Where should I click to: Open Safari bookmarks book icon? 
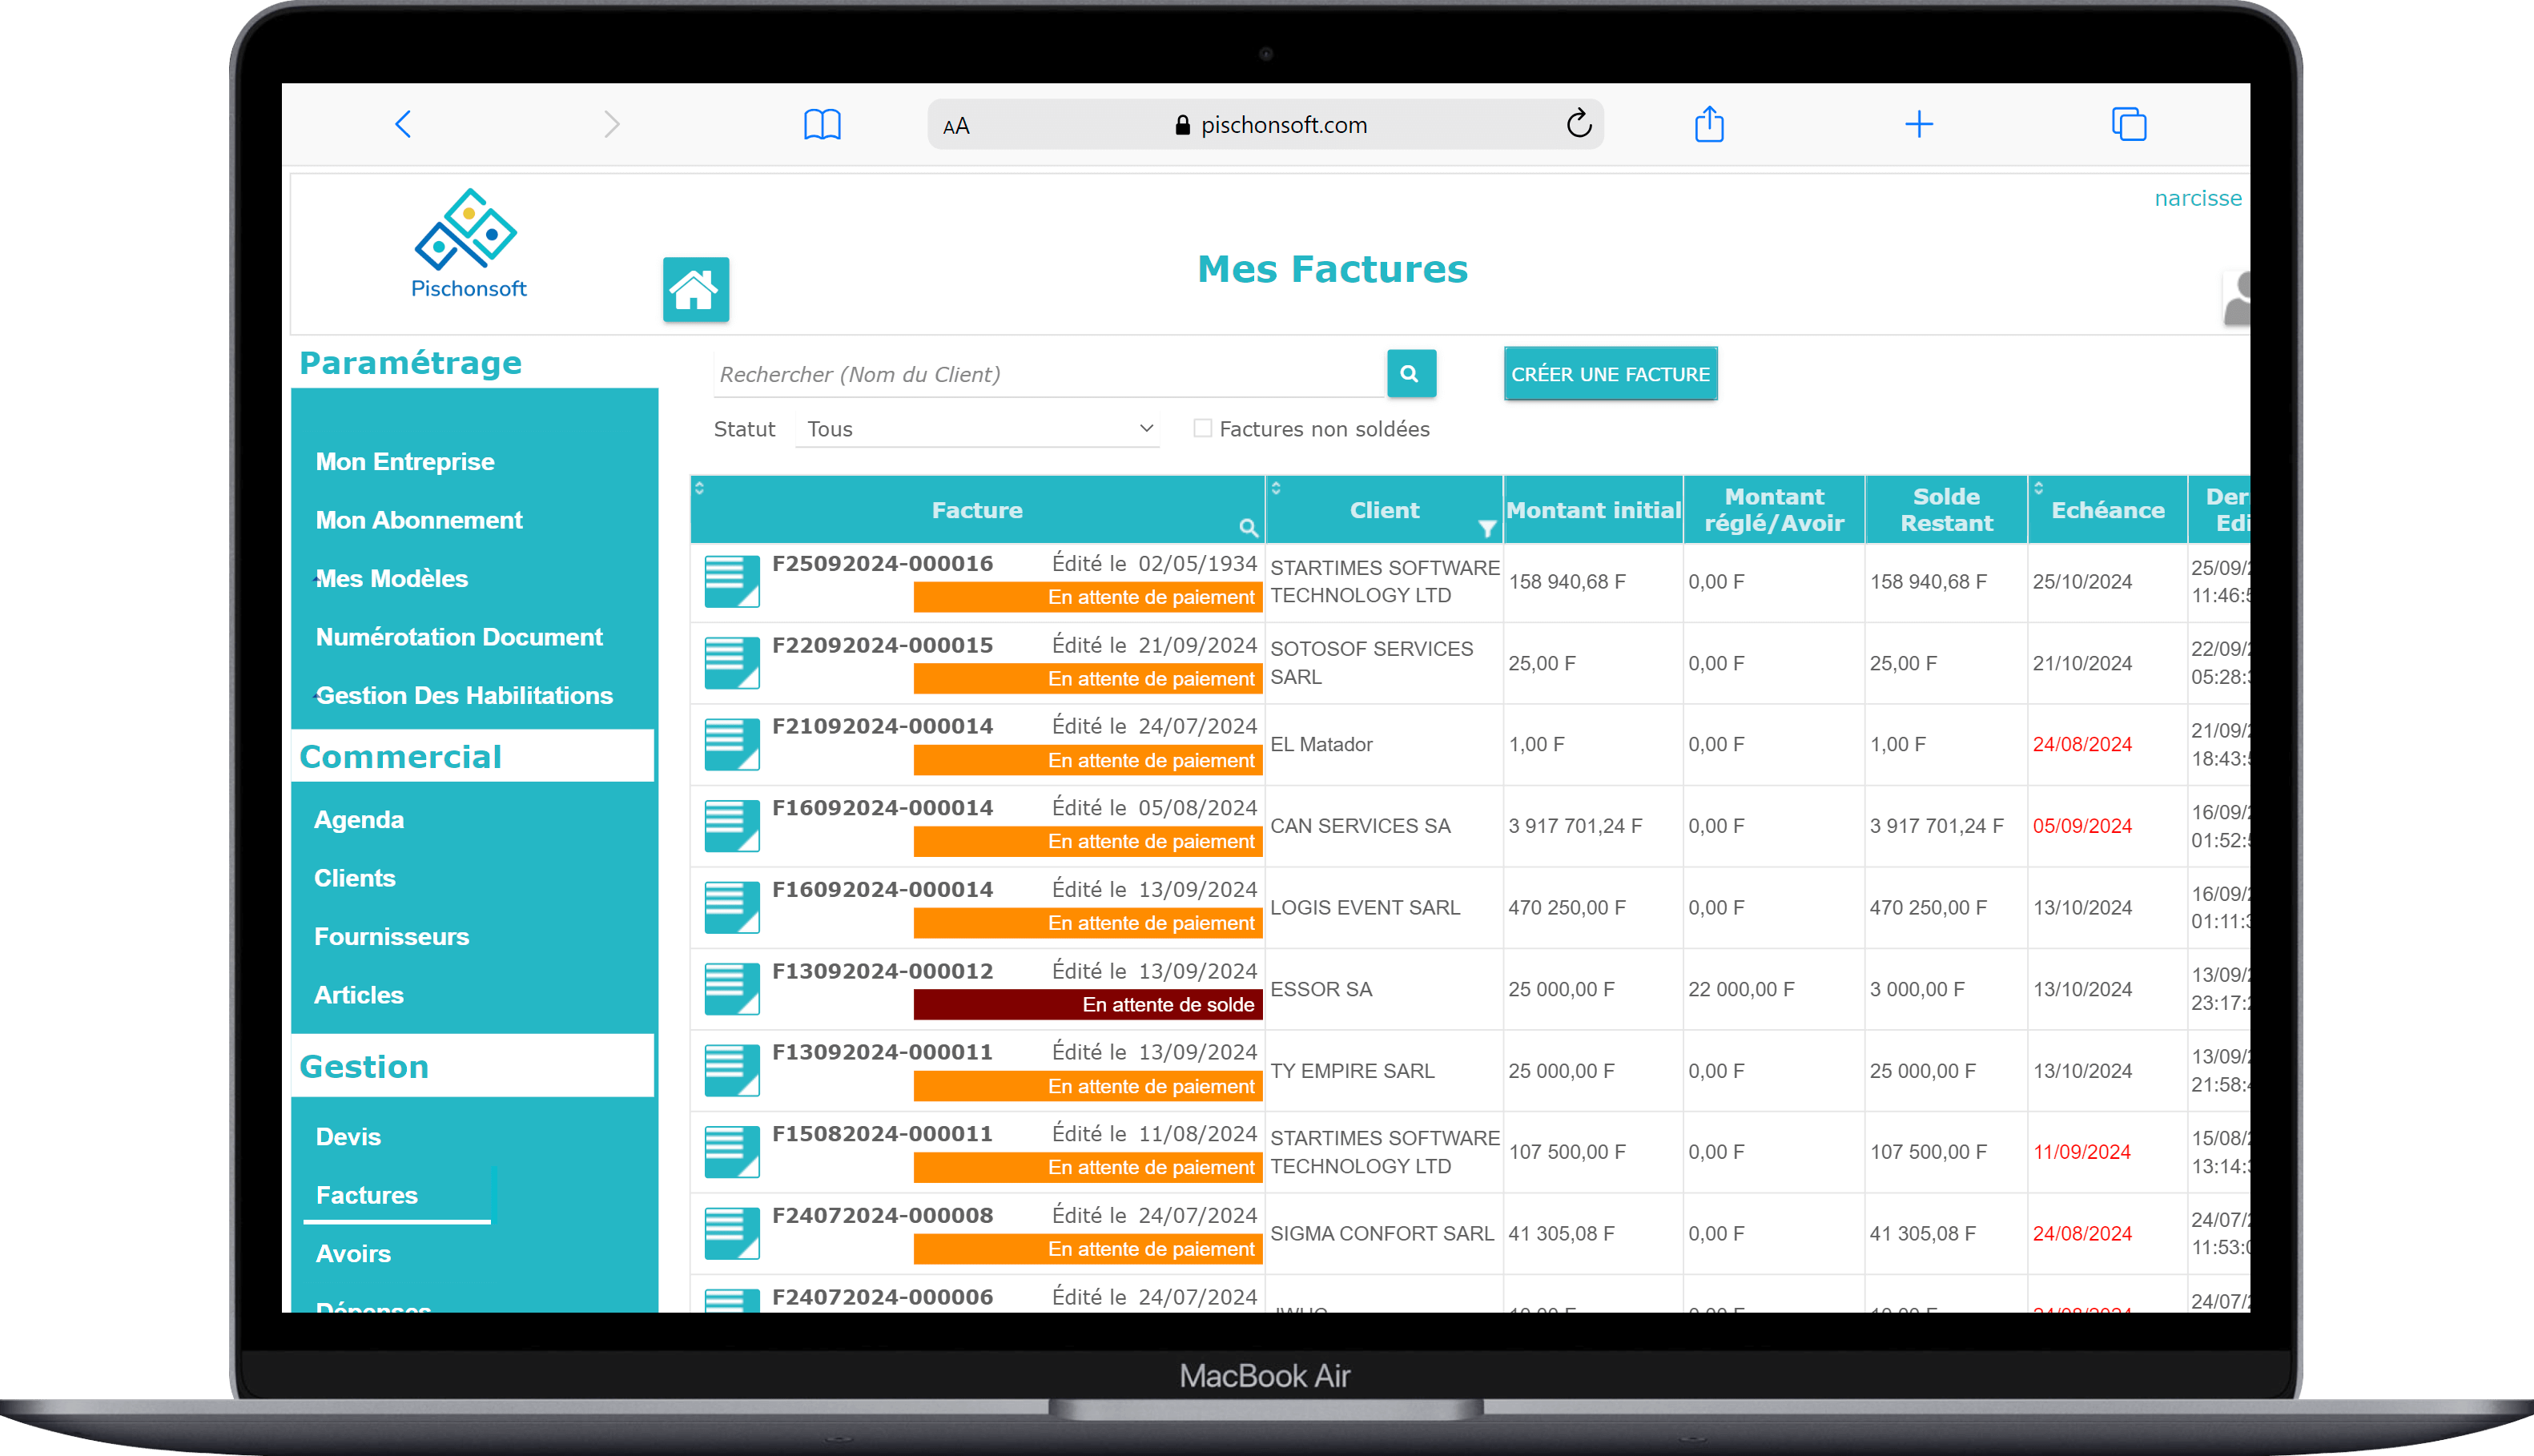(822, 125)
